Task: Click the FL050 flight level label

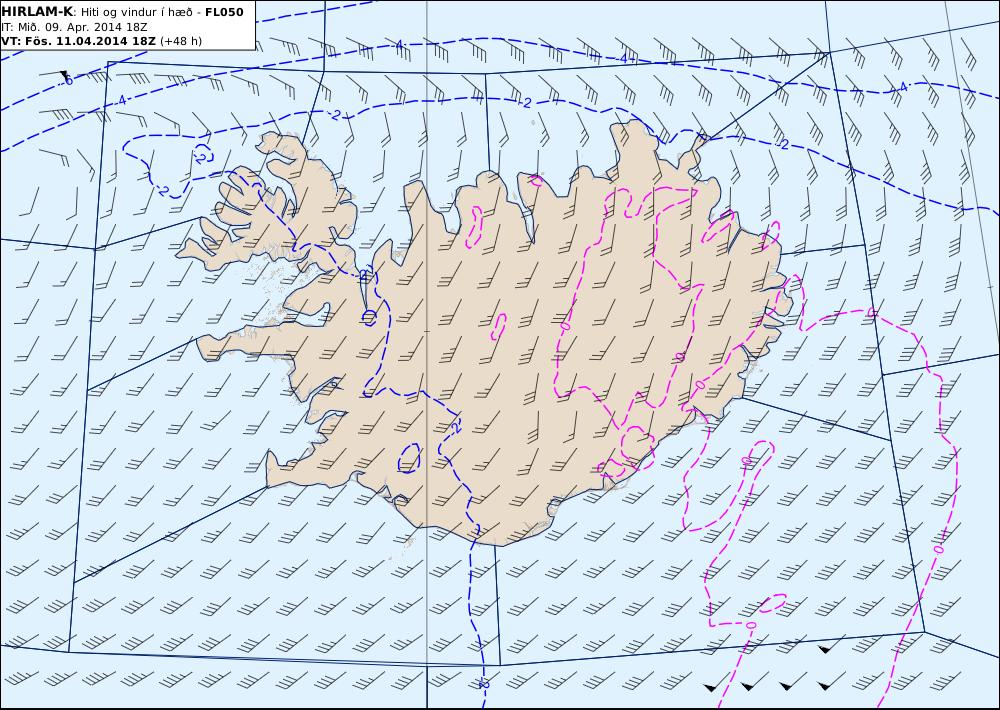Action: click(x=224, y=12)
